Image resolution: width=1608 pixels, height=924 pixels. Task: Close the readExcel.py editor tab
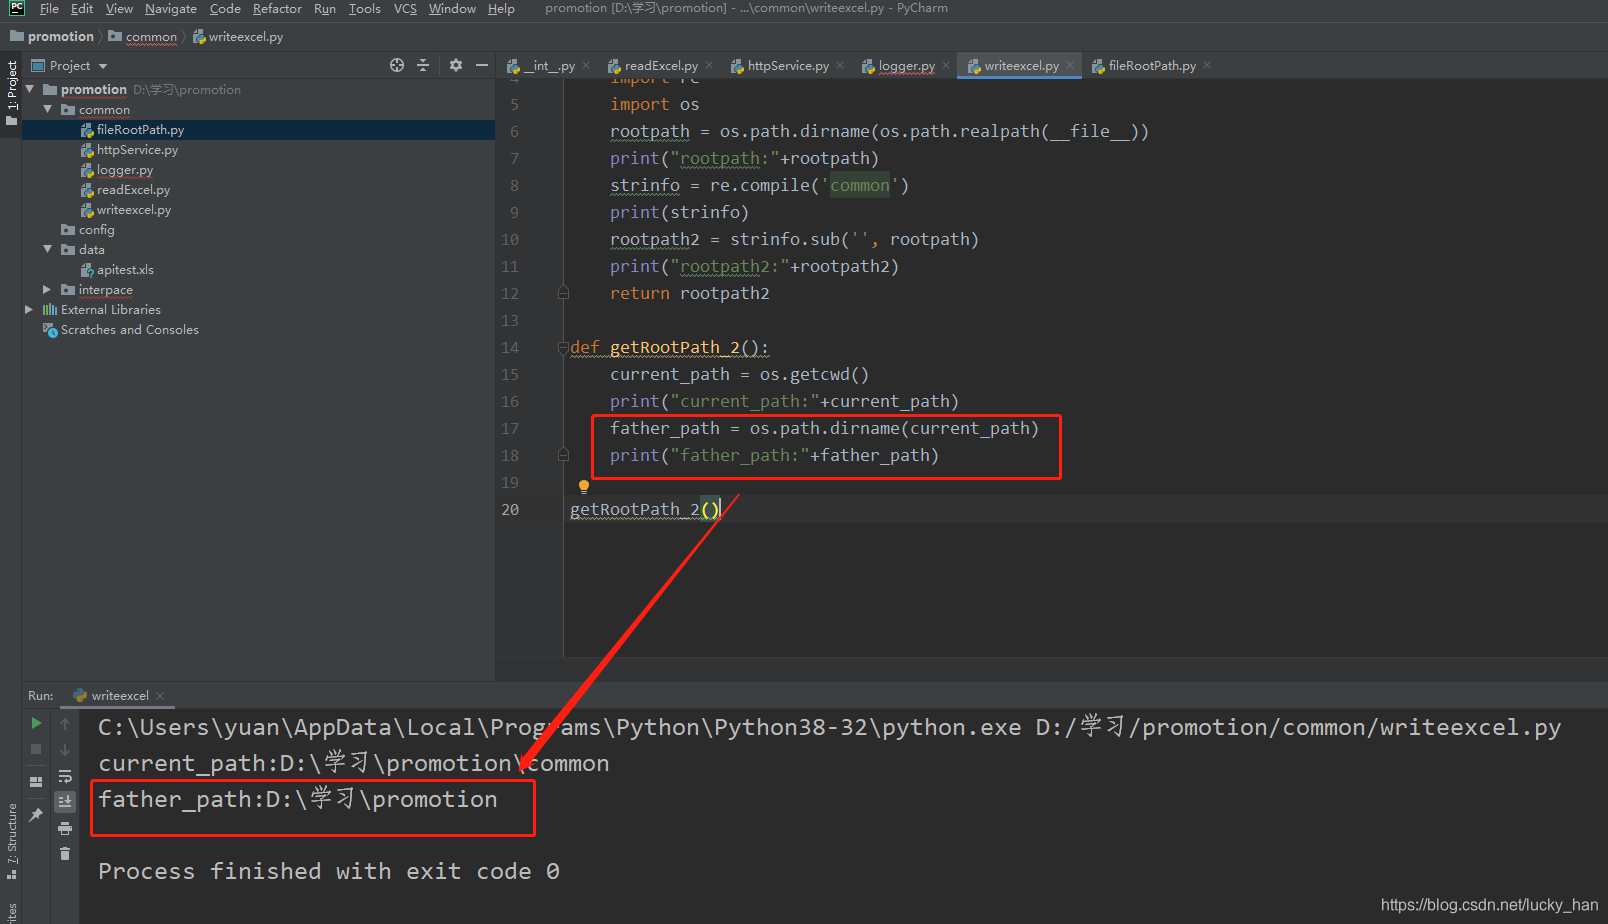pos(709,66)
